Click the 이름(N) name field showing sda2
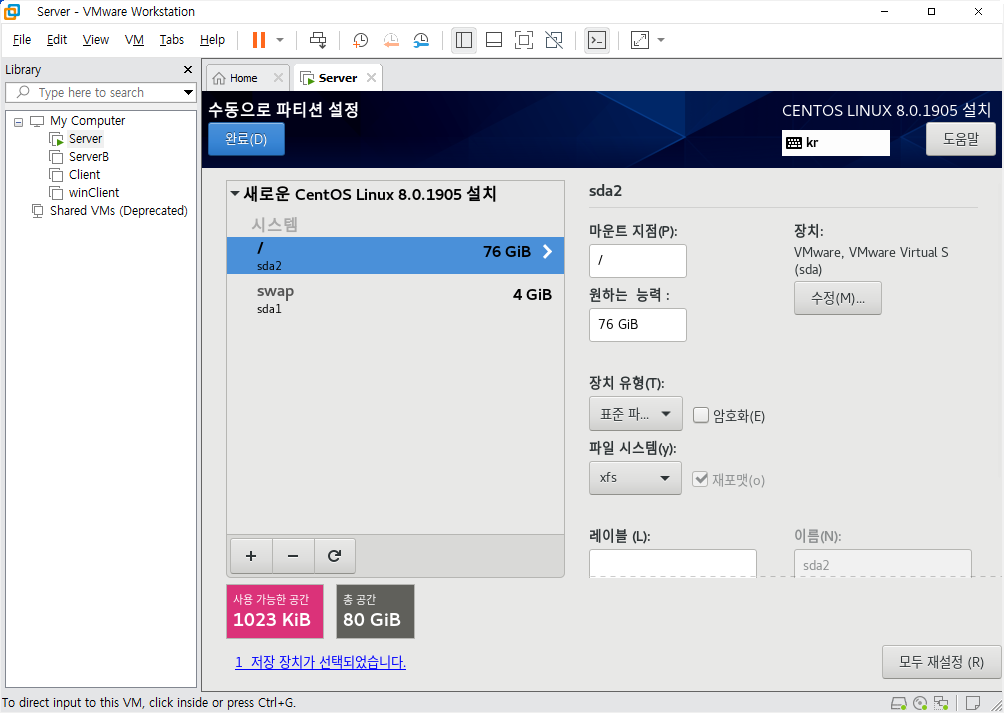This screenshot has width=1004, height=713. coord(882,563)
